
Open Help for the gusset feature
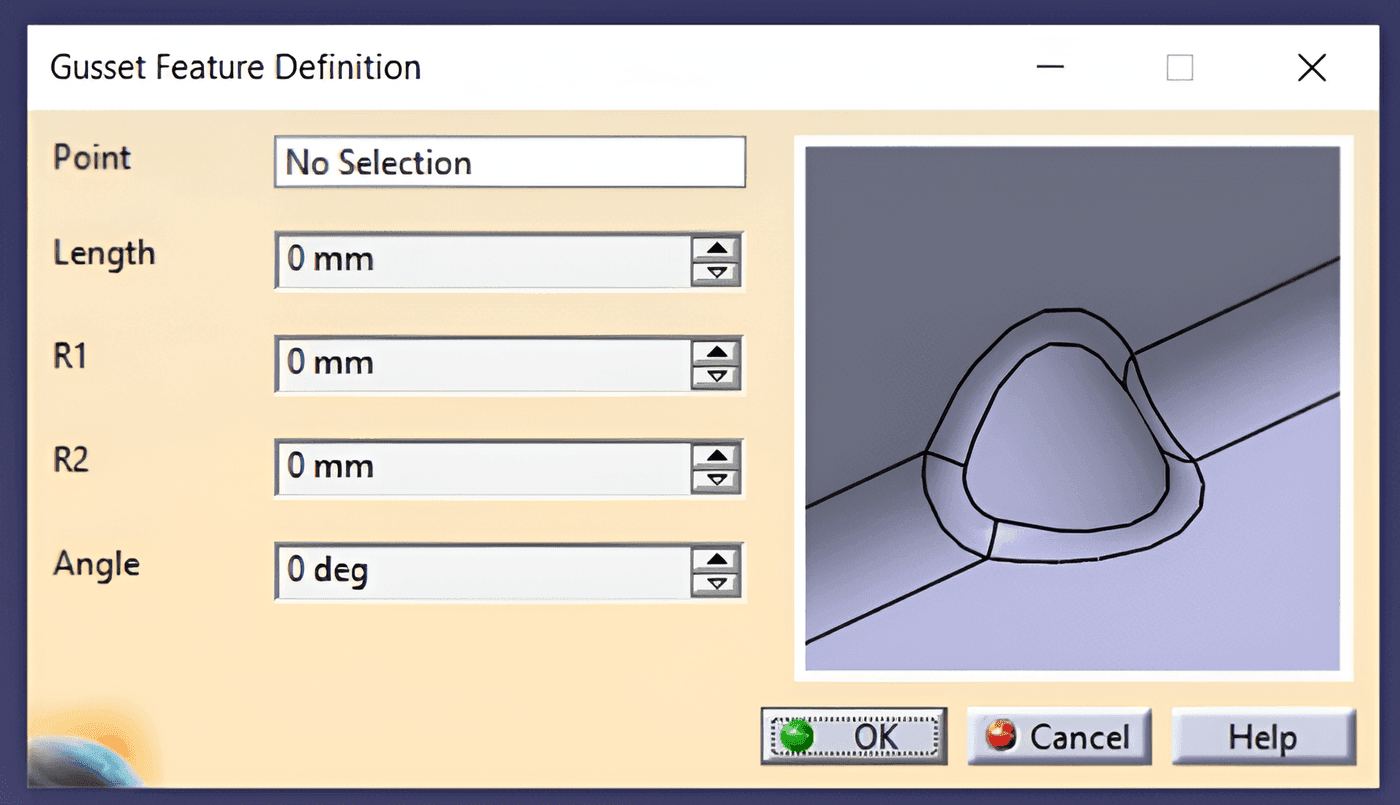click(1263, 737)
